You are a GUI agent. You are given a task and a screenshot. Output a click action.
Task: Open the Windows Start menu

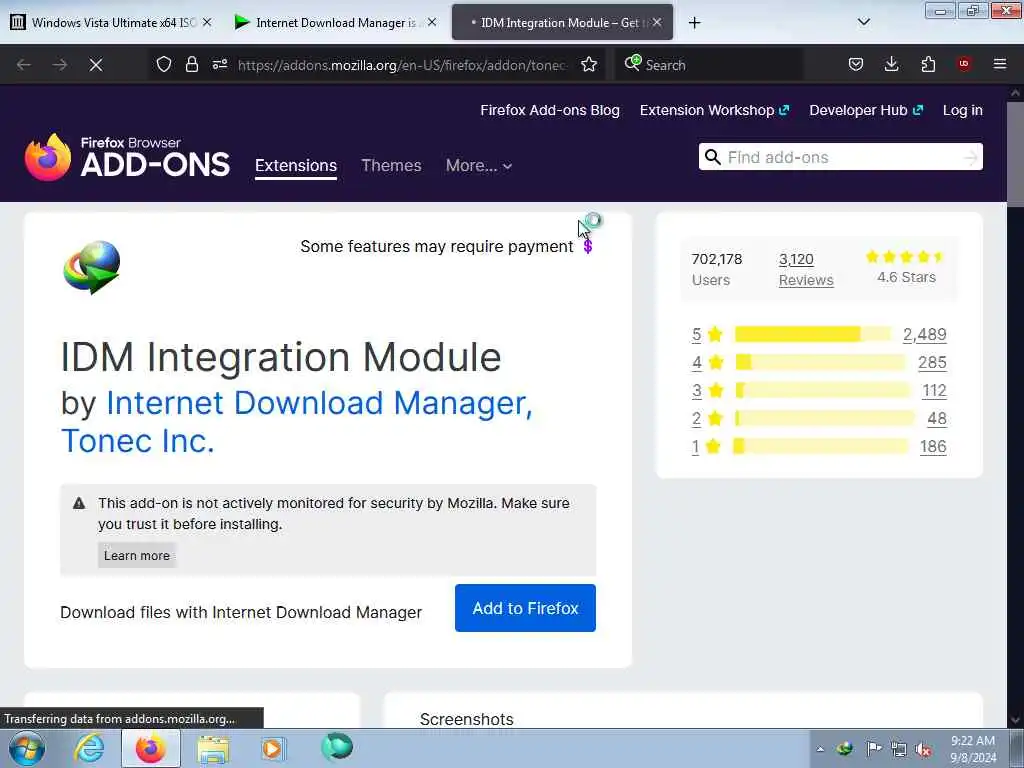[x=27, y=748]
